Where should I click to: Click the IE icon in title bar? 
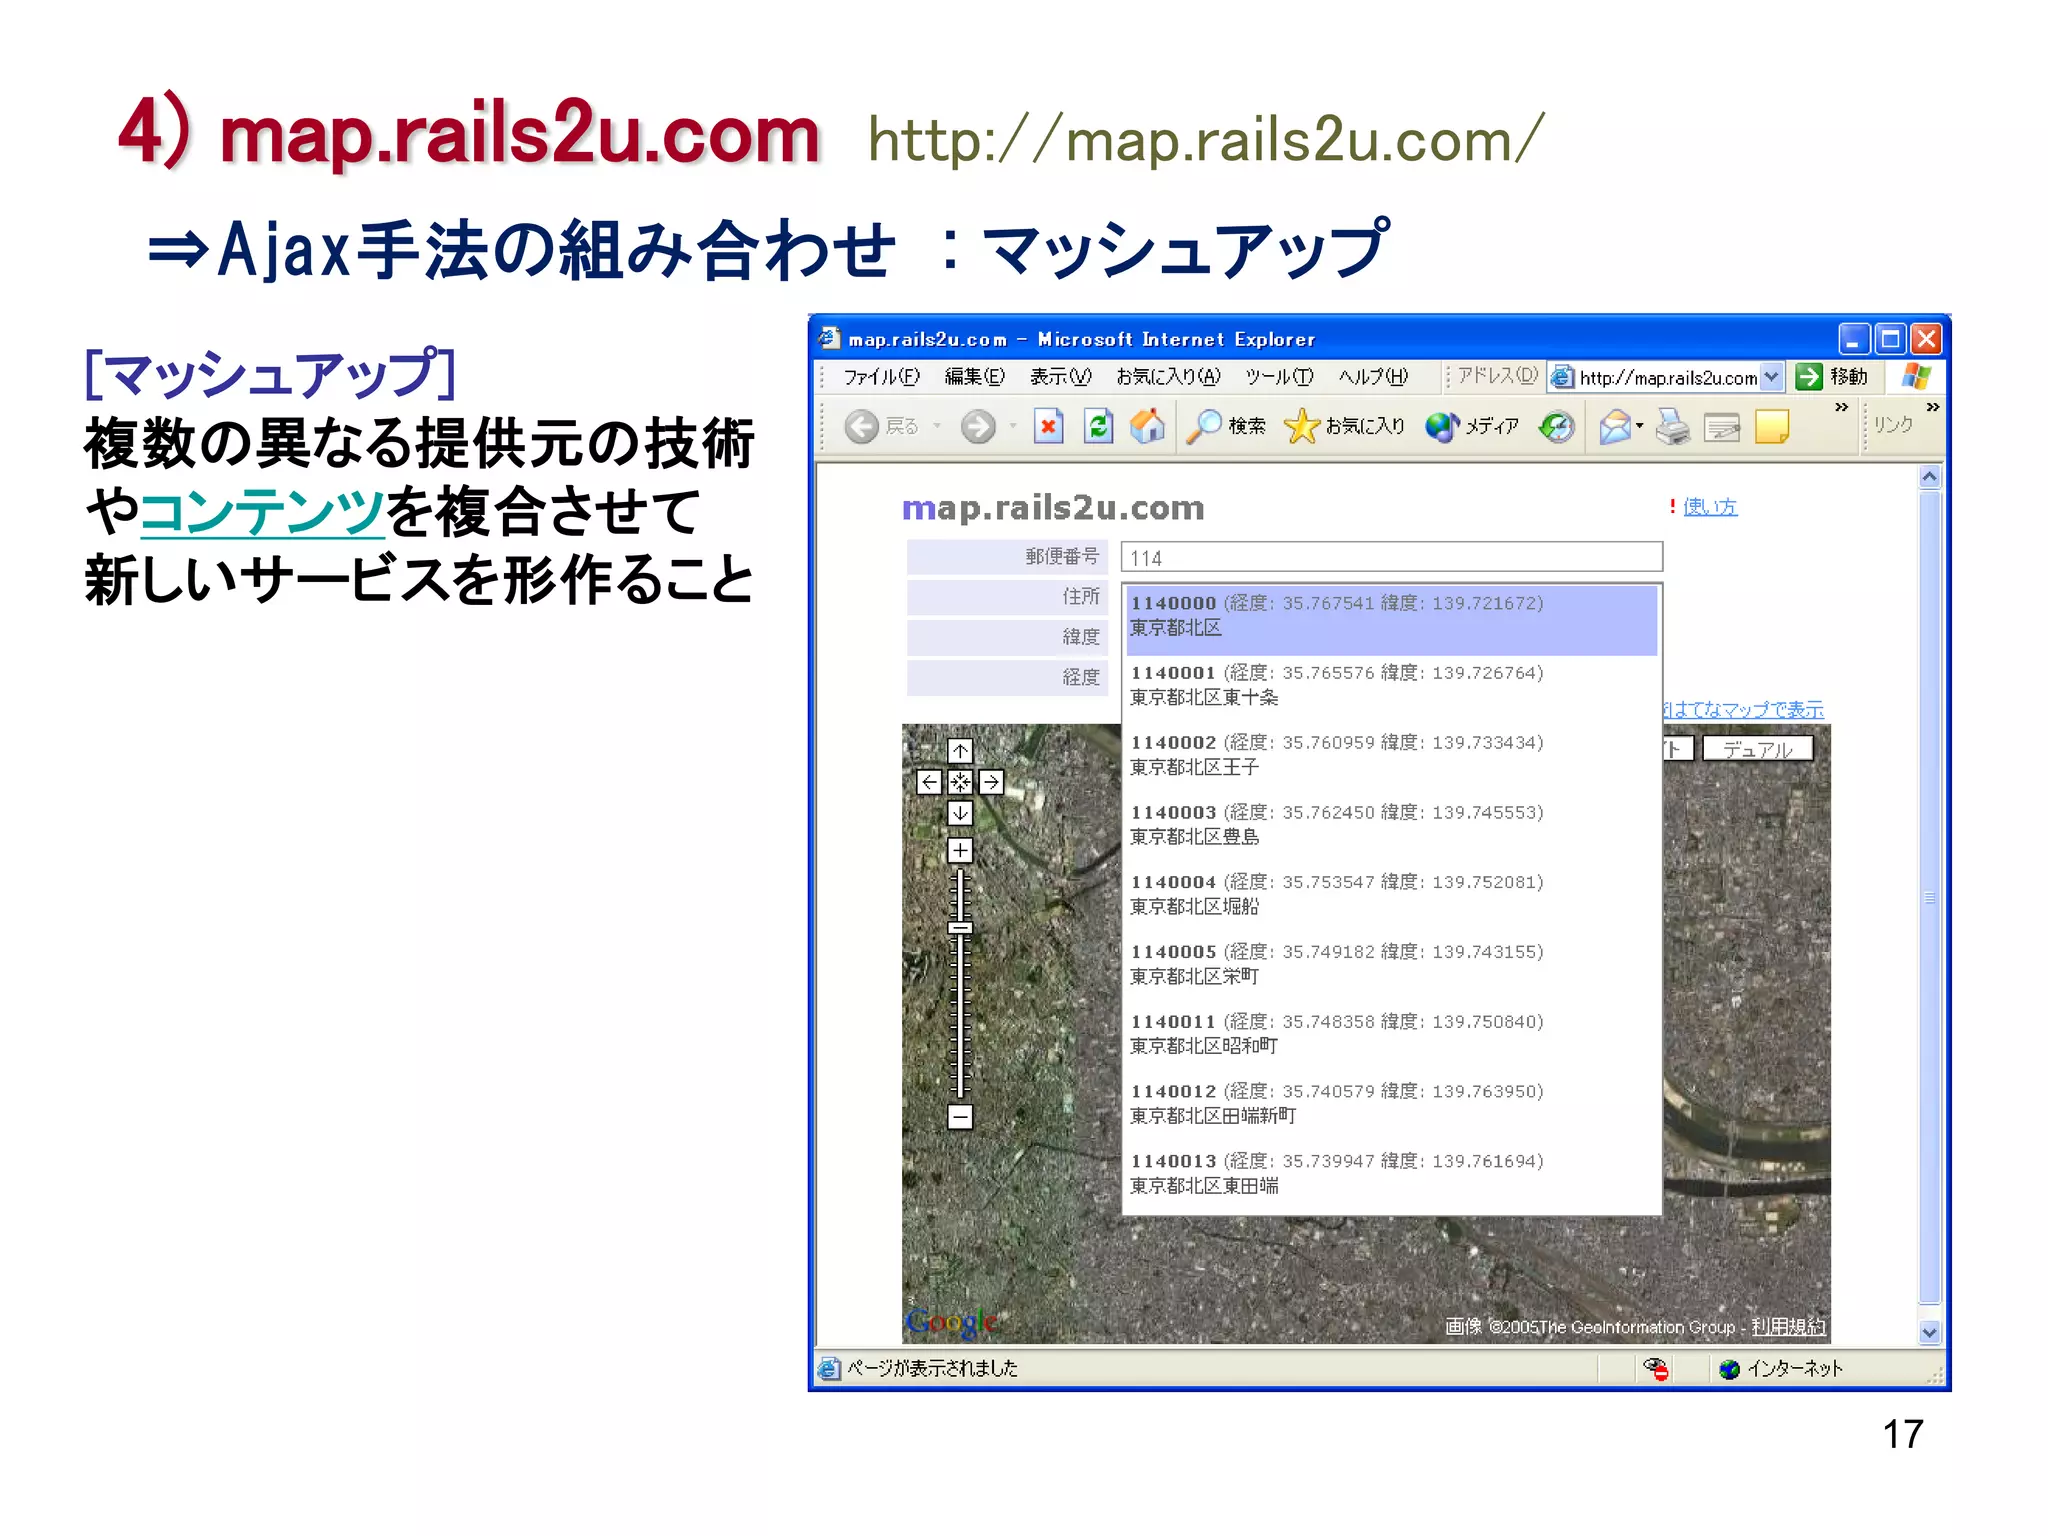(x=829, y=338)
